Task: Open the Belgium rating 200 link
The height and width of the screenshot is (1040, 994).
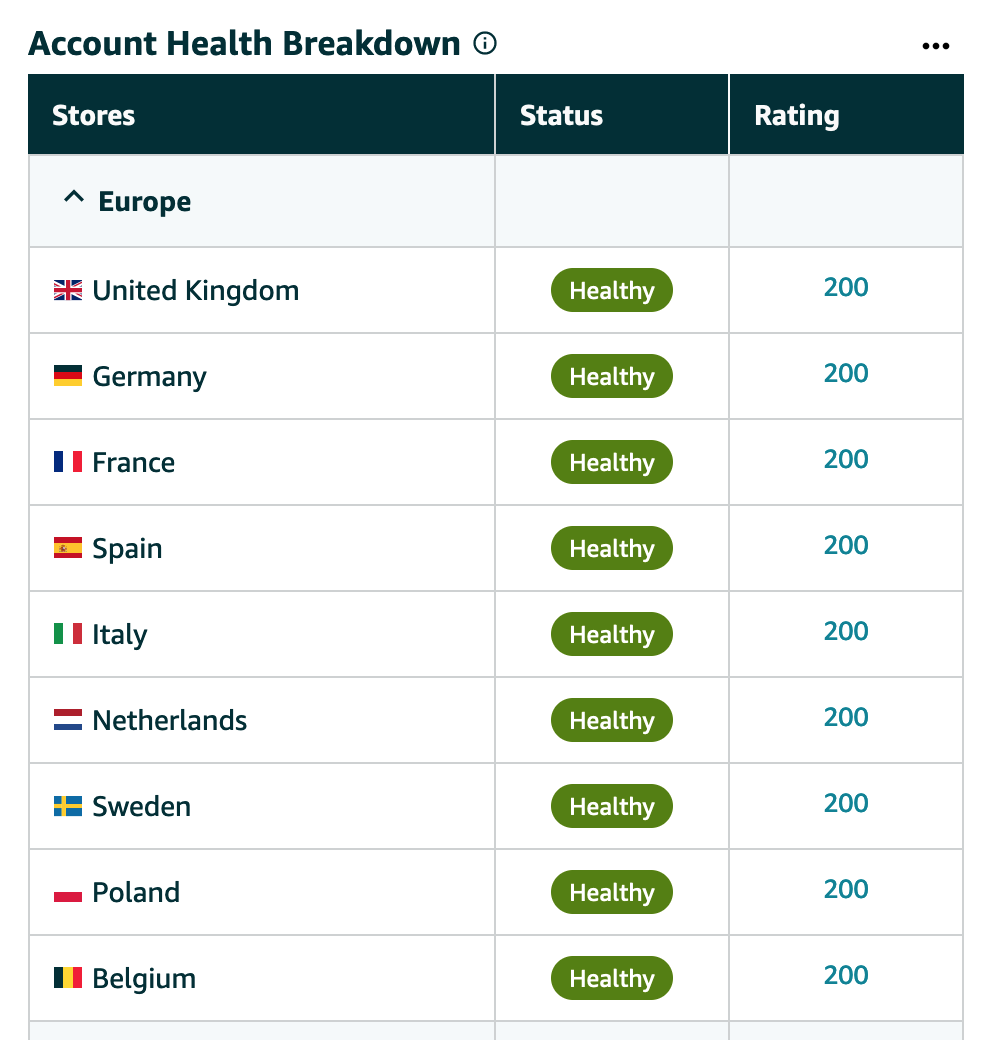Action: coord(846,975)
